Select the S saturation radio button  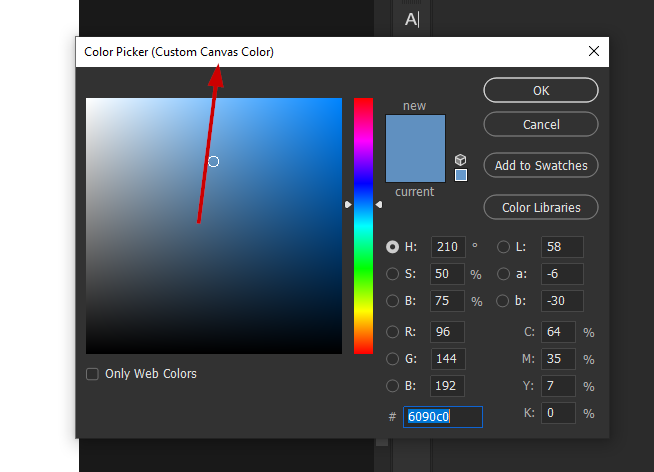click(393, 274)
